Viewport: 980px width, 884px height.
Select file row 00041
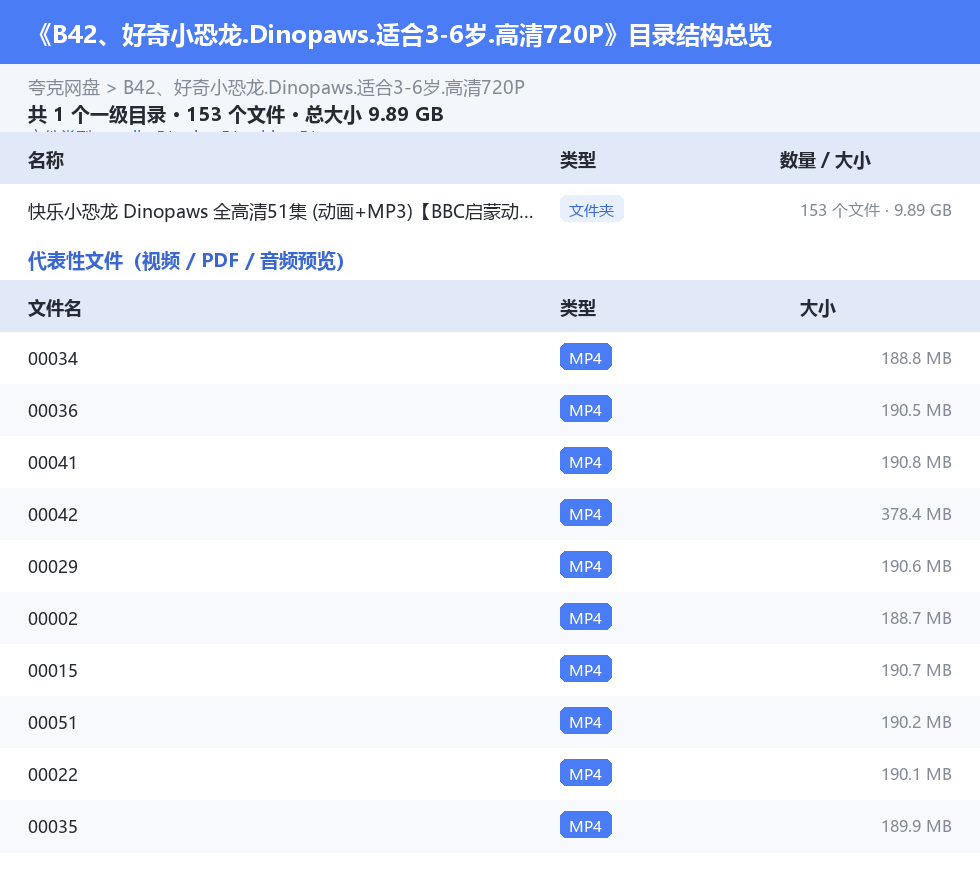click(x=490, y=462)
